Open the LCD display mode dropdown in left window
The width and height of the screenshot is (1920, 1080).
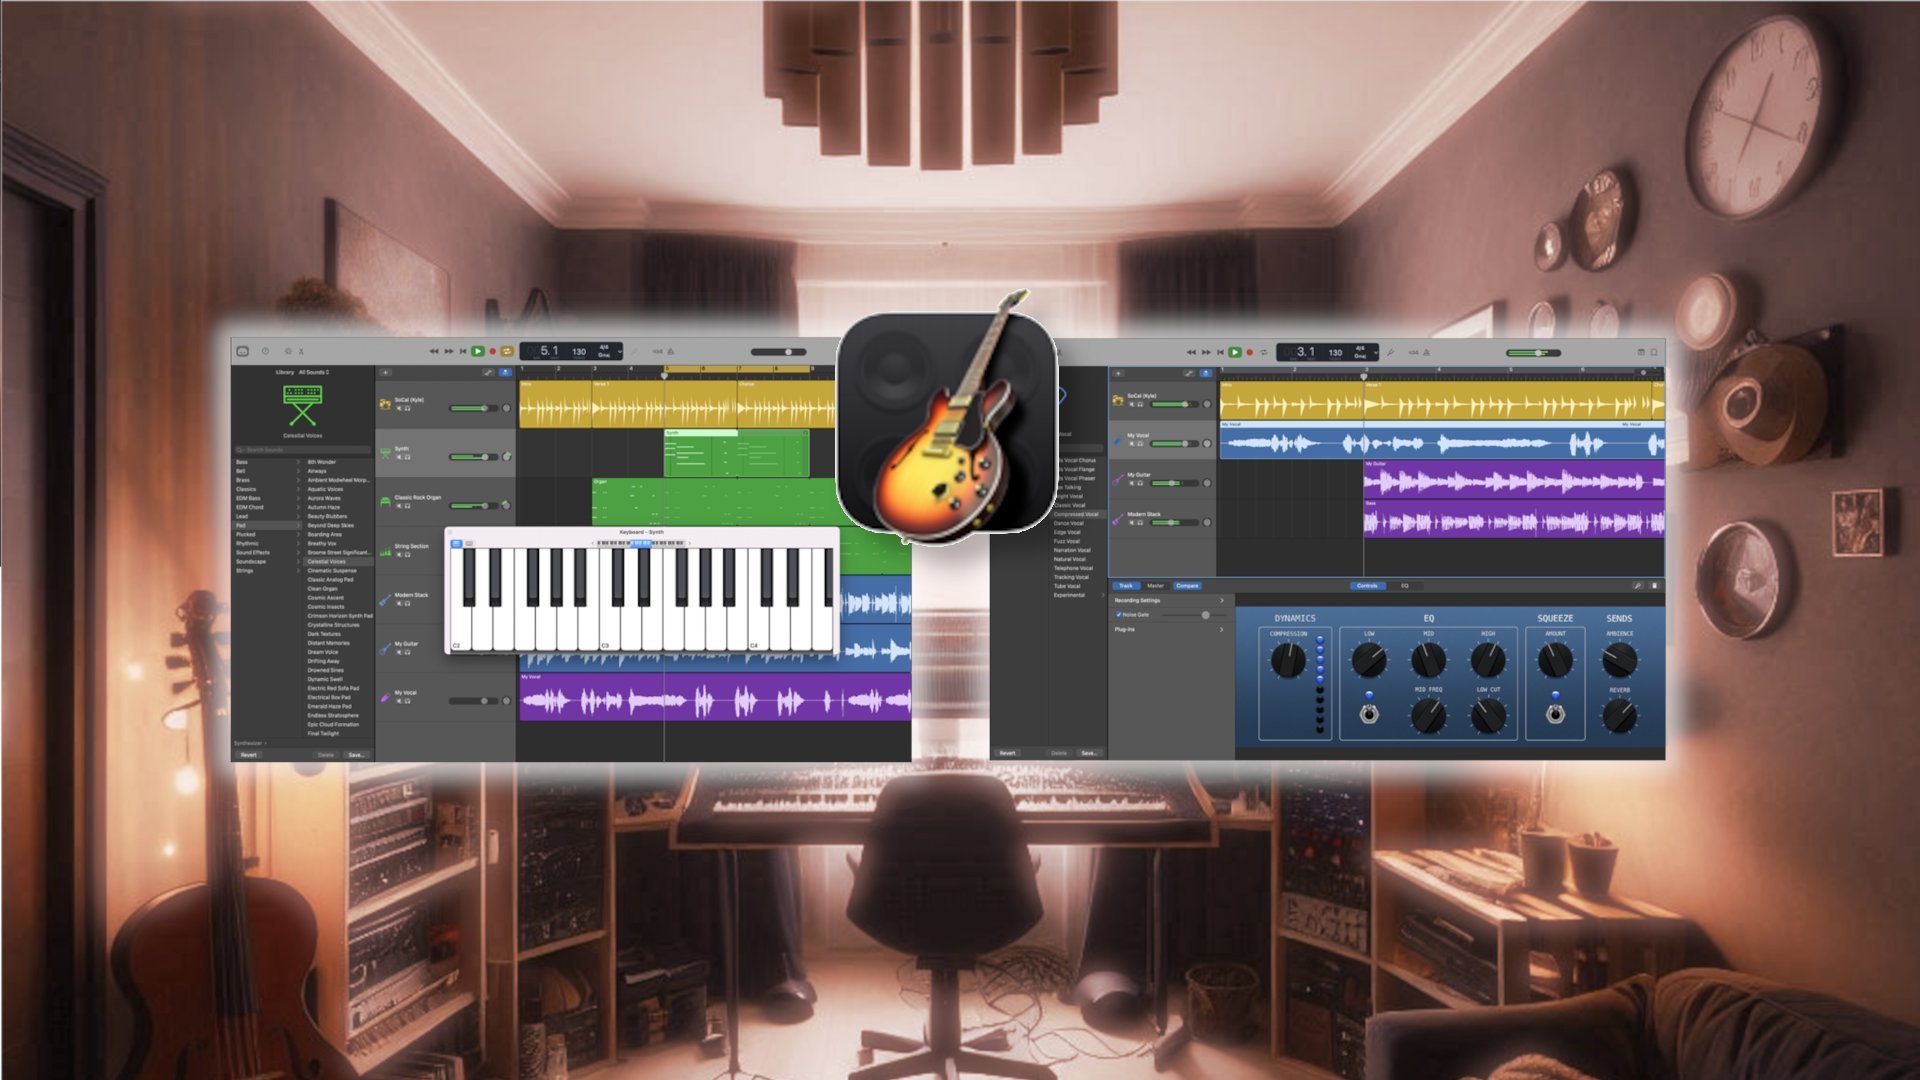620,351
